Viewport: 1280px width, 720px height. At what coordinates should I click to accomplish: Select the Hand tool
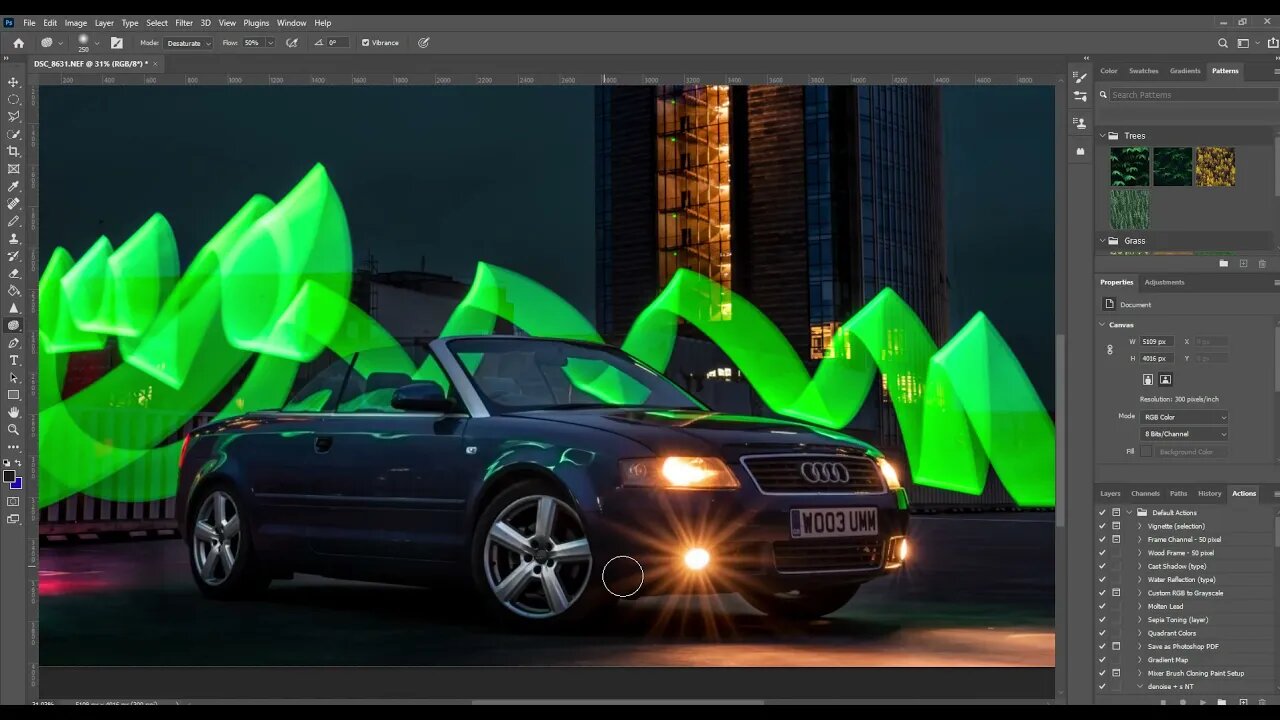point(14,412)
